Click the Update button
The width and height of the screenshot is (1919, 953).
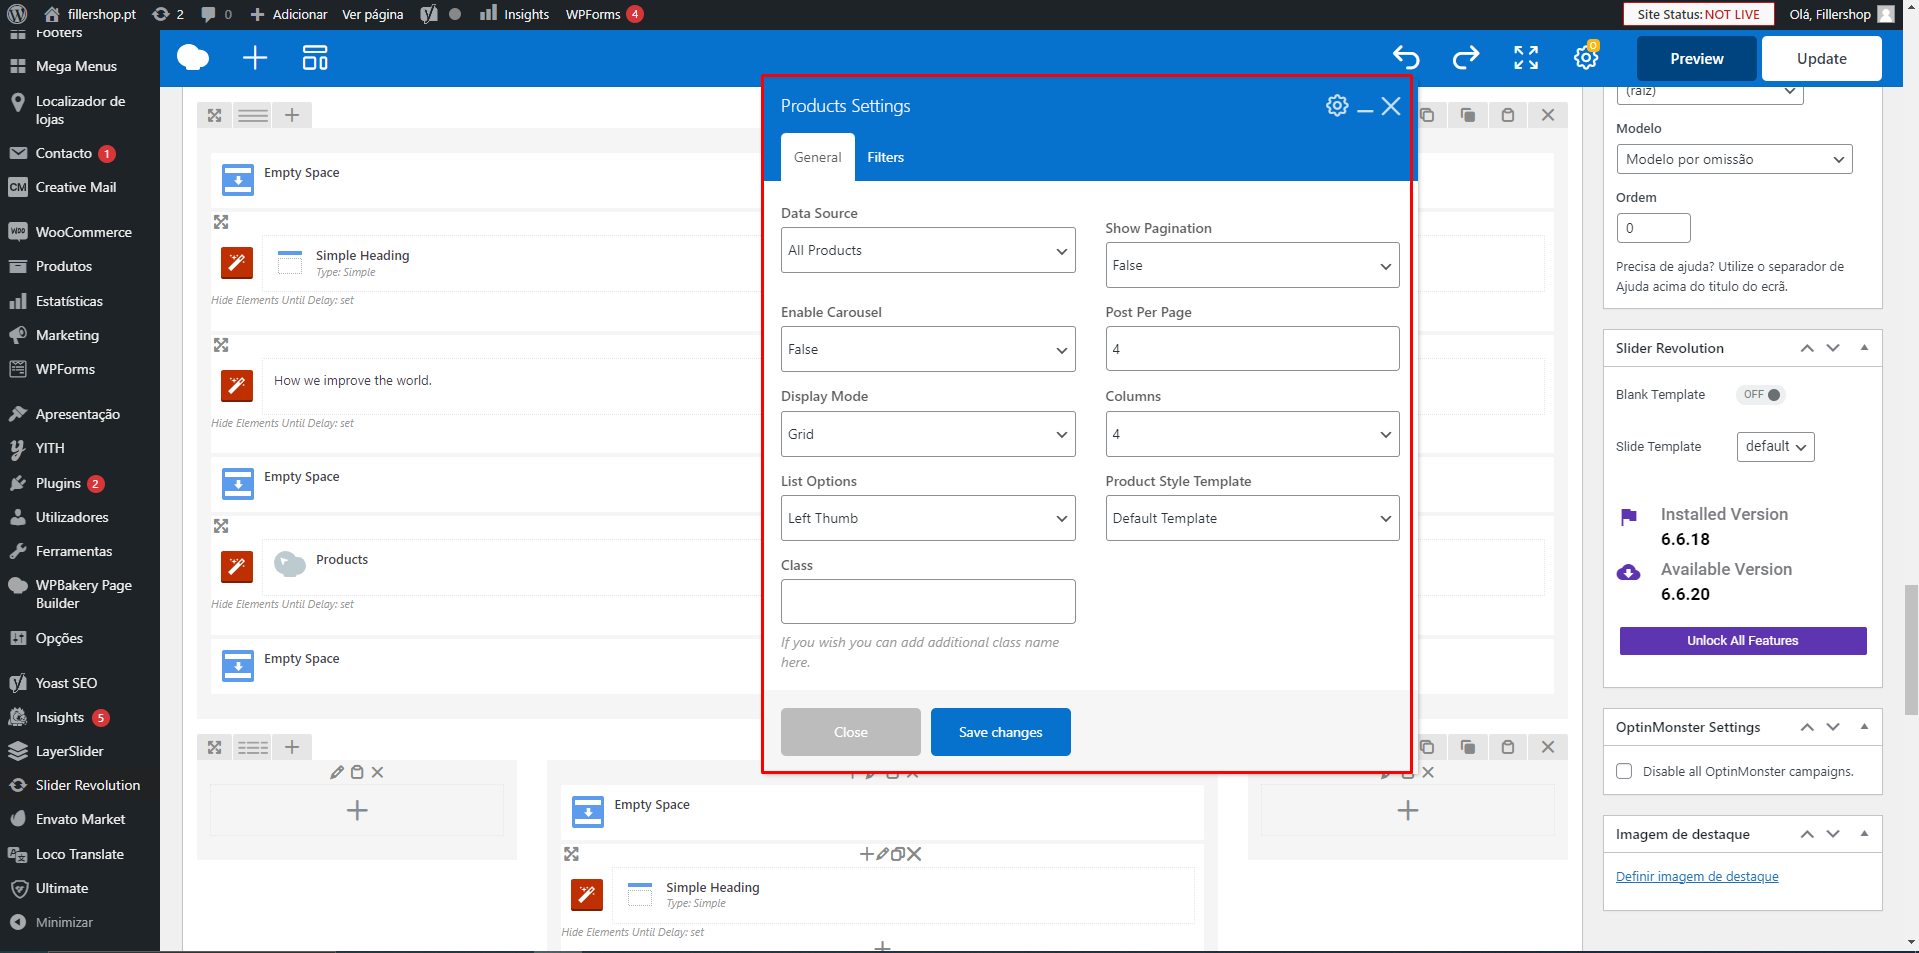[1822, 58]
